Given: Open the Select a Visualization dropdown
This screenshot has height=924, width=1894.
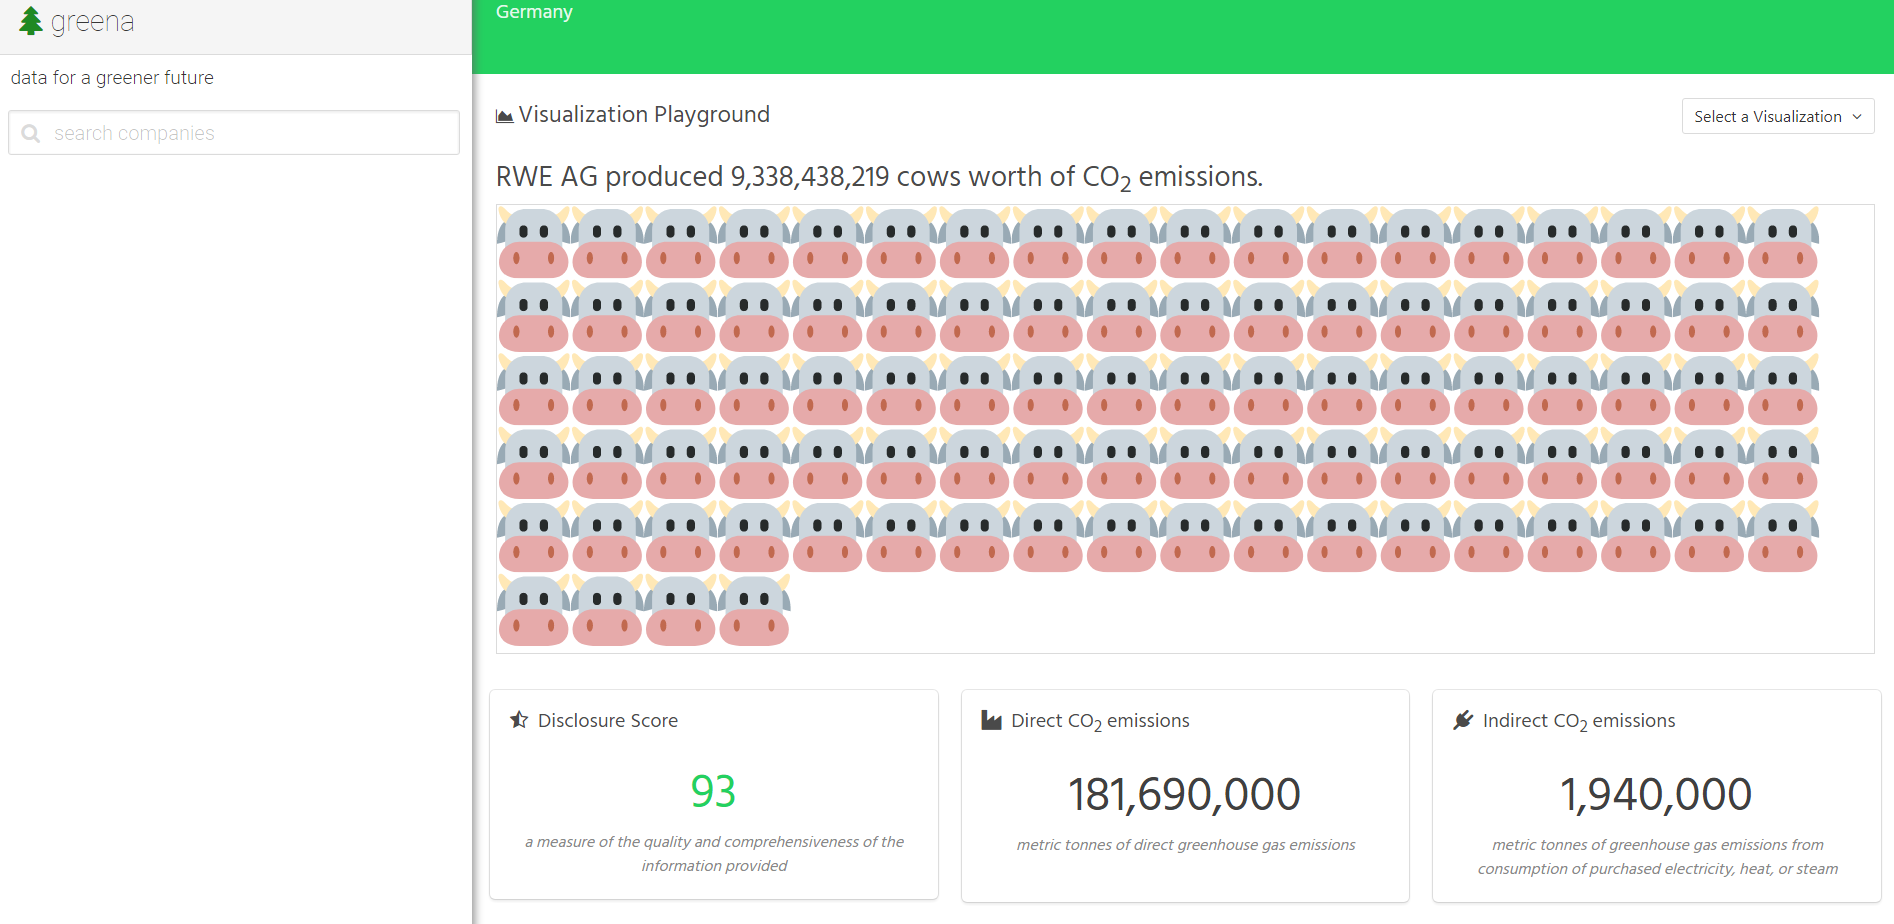Looking at the screenshot, I should (x=1777, y=116).
